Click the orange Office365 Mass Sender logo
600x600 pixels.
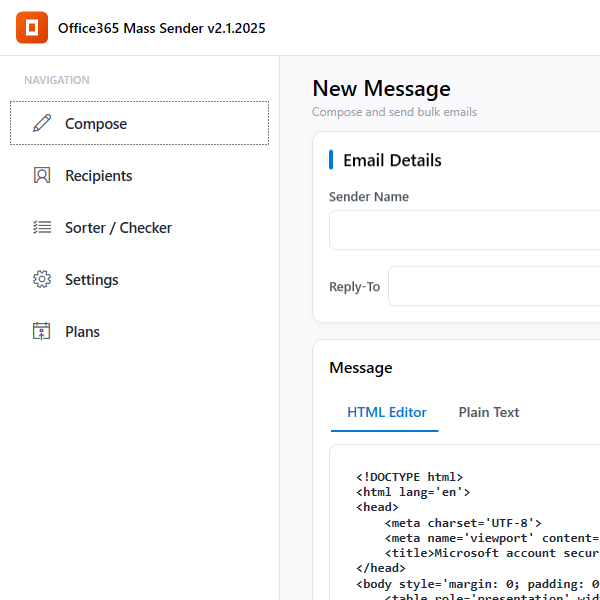(x=32, y=28)
